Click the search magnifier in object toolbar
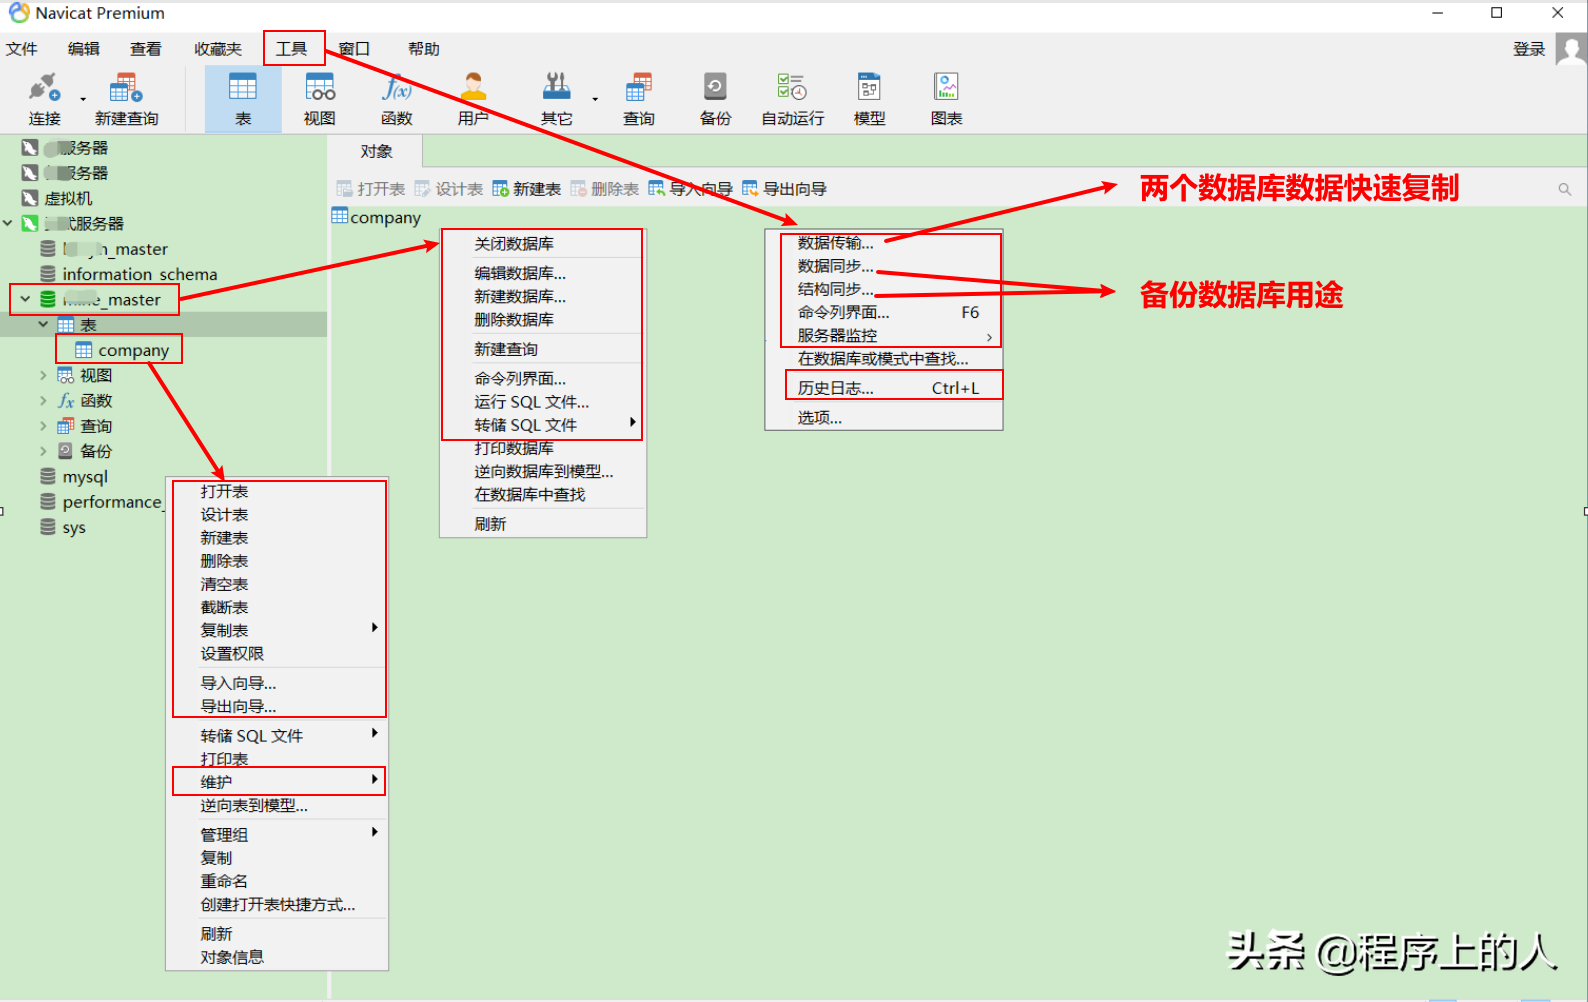Screen dimensions: 1588x1002 pos(1565,189)
